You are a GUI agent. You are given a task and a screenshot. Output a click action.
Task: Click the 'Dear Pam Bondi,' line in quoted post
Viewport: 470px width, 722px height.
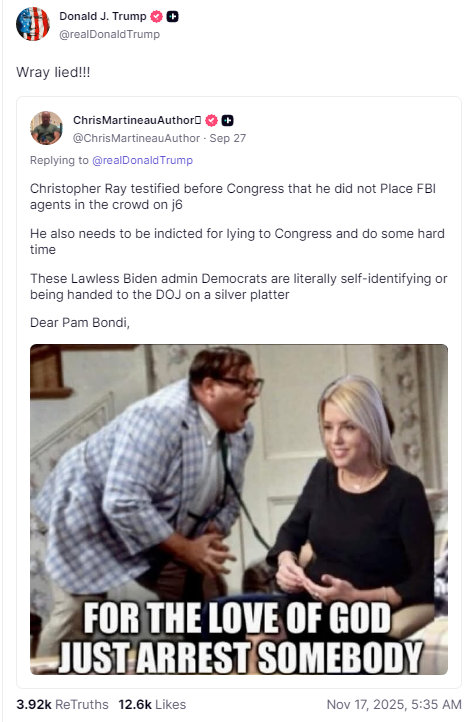[x=80, y=322]
